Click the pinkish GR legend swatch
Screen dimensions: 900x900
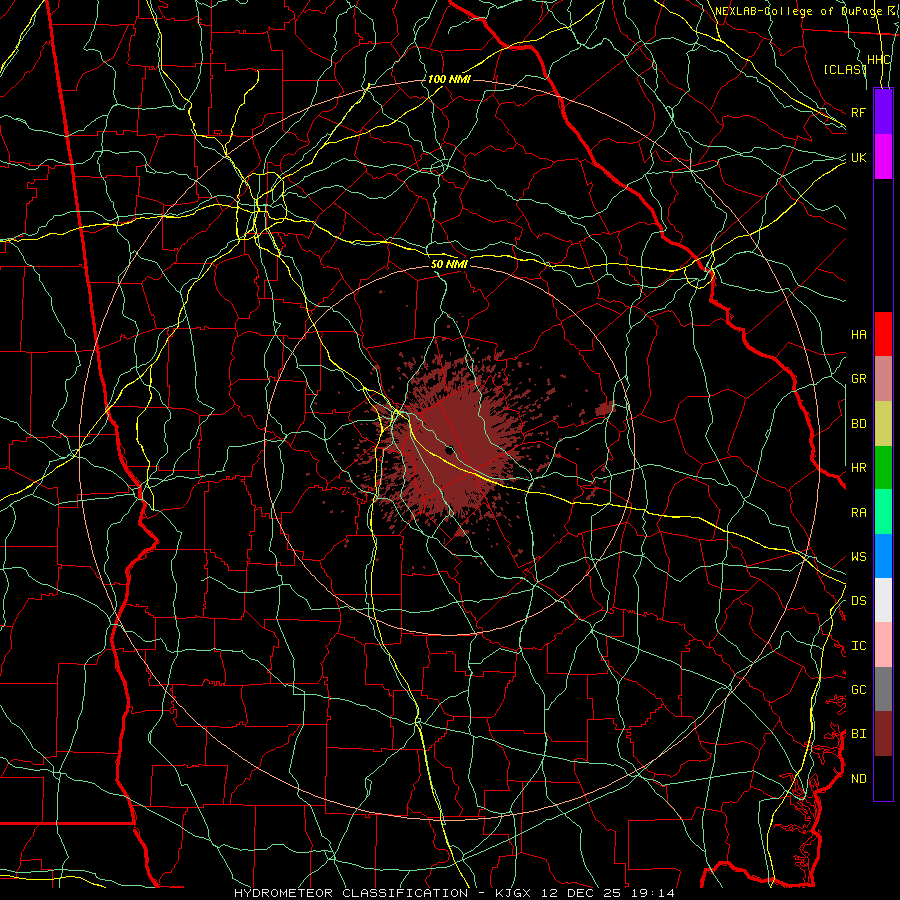883,379
